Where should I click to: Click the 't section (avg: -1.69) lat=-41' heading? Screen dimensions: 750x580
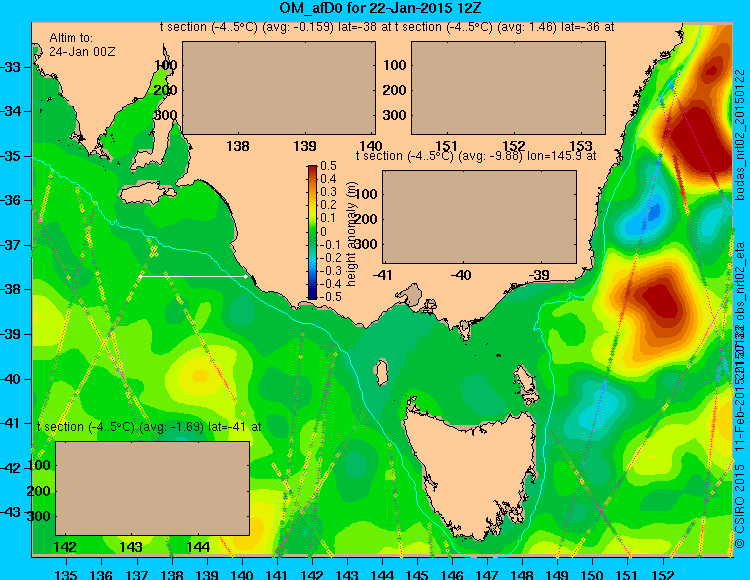coord(149,427)
